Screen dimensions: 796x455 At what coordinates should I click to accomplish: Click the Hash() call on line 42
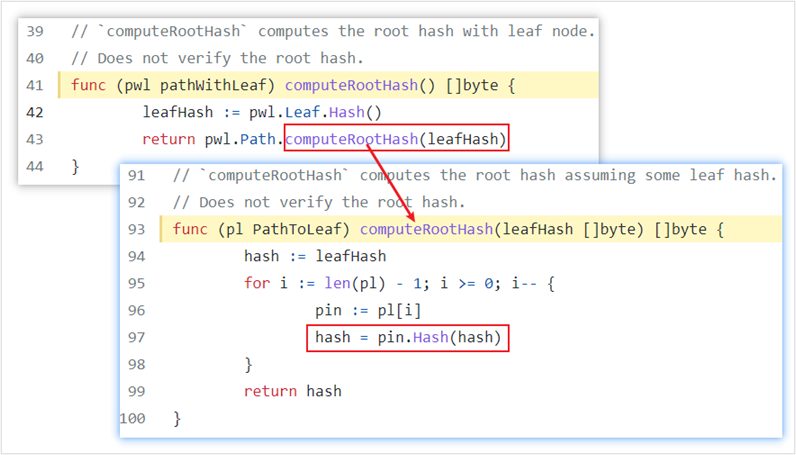click(x=355, y=112)
